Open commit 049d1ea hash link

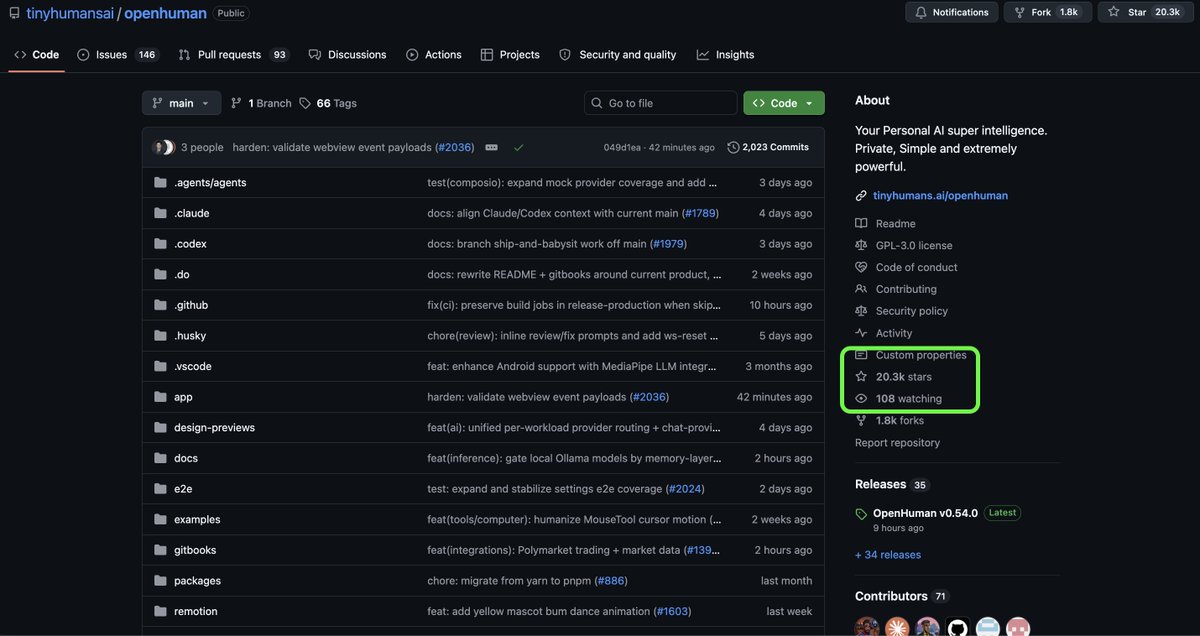[622, 148]
